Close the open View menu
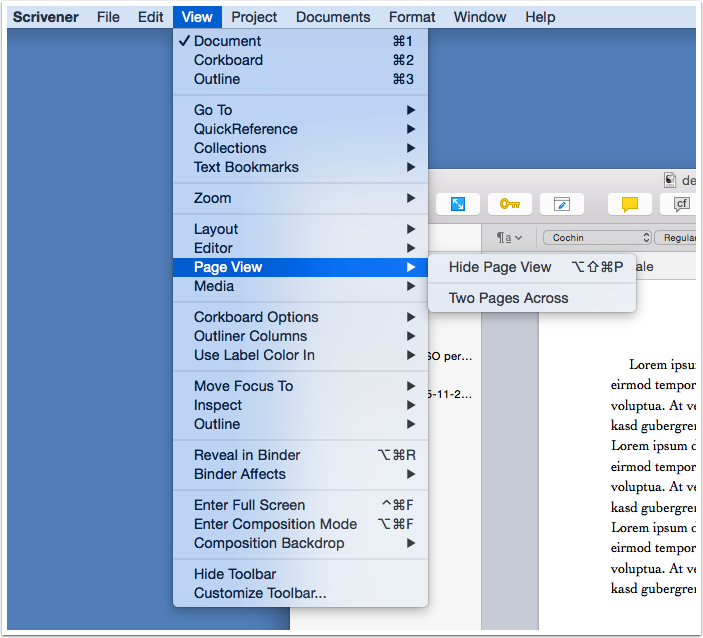 point(197,17)
